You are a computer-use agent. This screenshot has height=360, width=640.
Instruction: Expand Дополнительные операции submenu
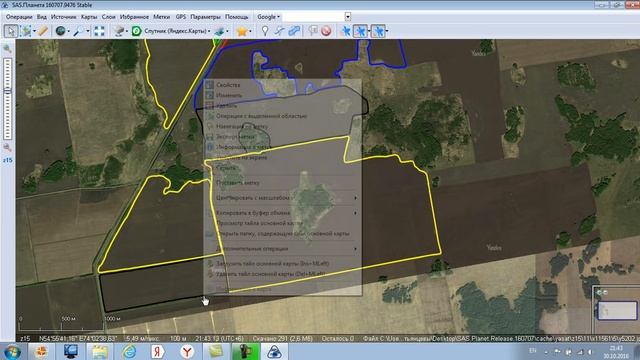coord(282,249)
